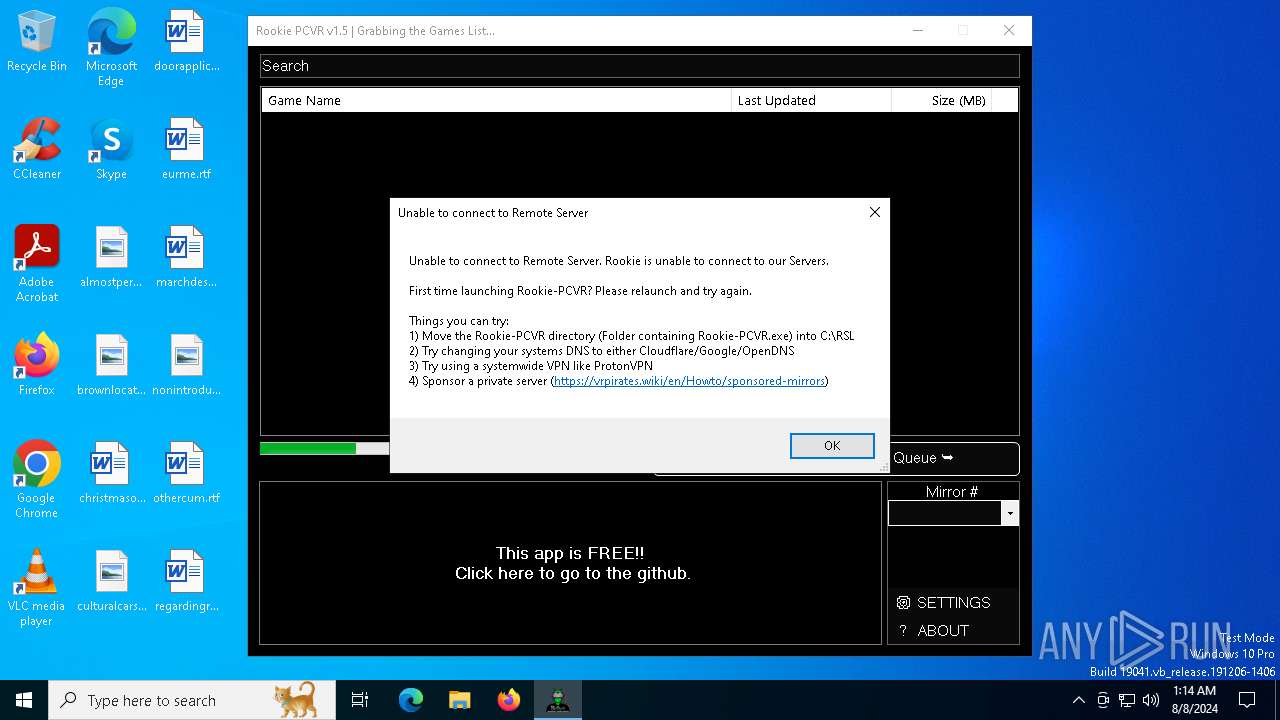The width and height of the screenshot is (1280, 720).
Task: Expand the Mirror # dropdown
Action: 1010,513
